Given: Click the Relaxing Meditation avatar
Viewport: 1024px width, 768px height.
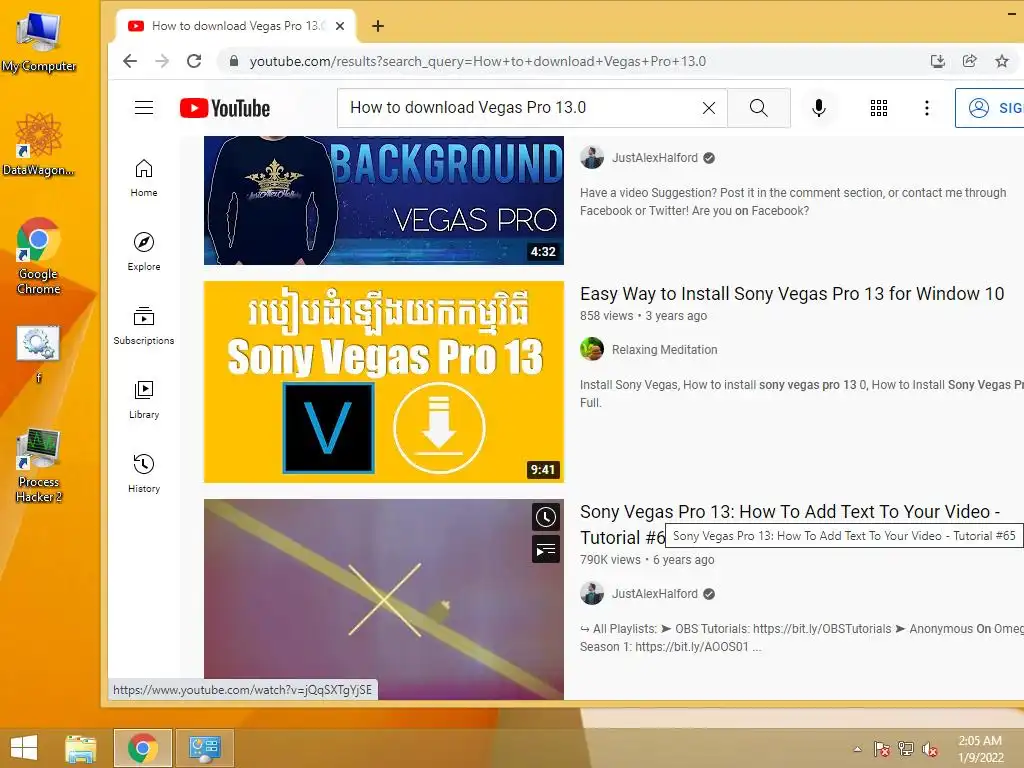Looking at the screenshot, I should [592, 349].
